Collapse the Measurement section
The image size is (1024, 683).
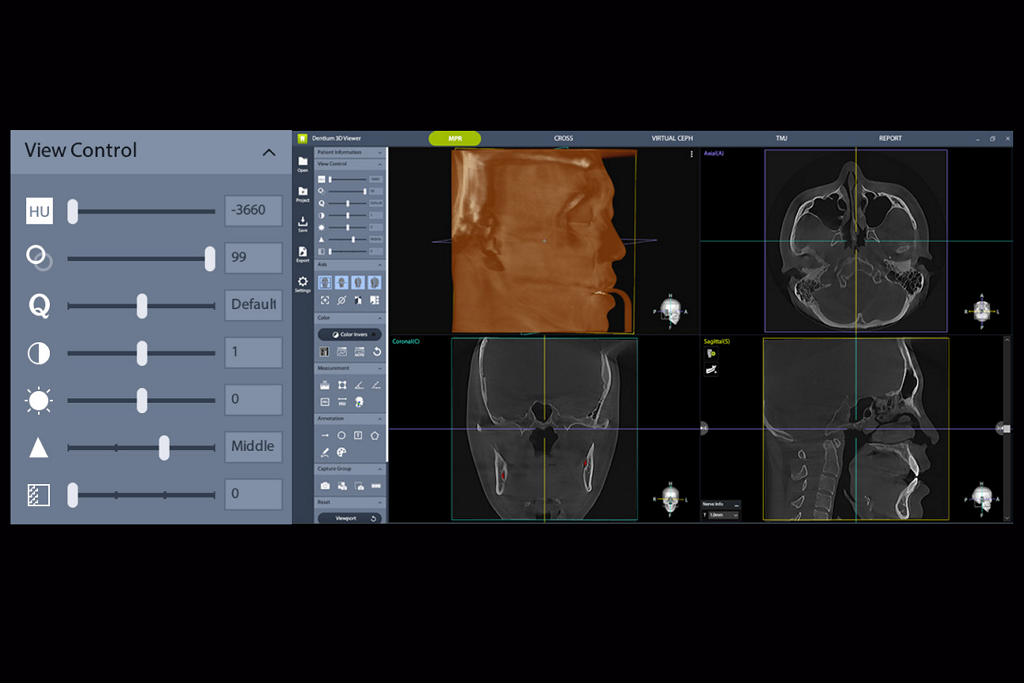click(x=380, y=368)
